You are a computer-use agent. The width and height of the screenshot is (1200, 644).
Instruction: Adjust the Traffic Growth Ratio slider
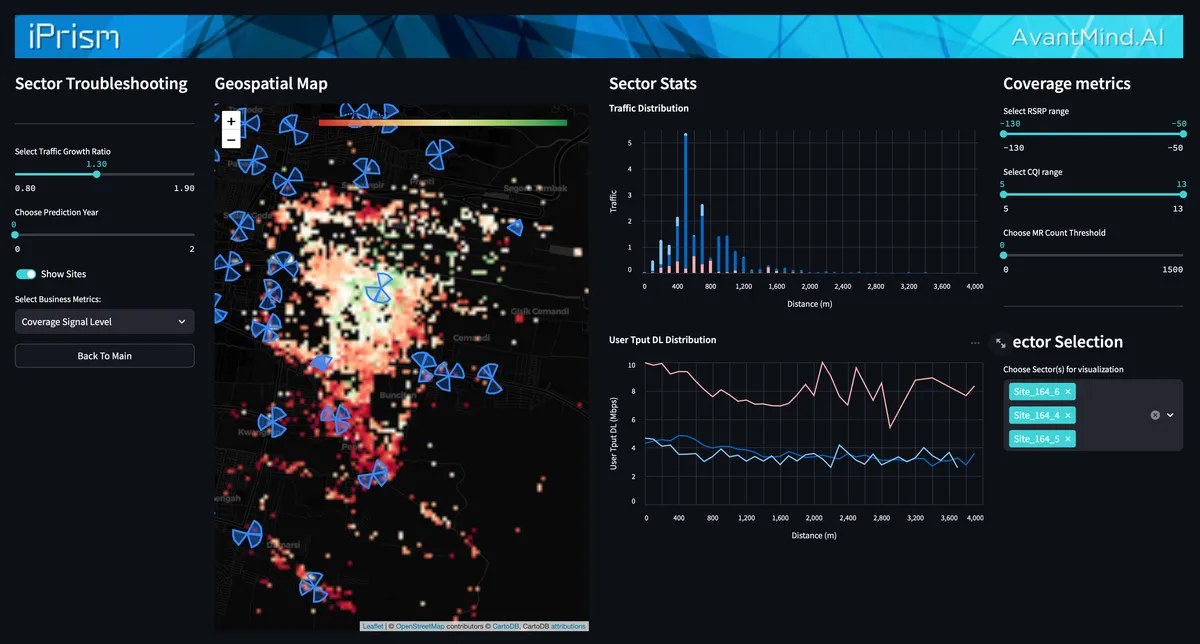pos(96,173)
